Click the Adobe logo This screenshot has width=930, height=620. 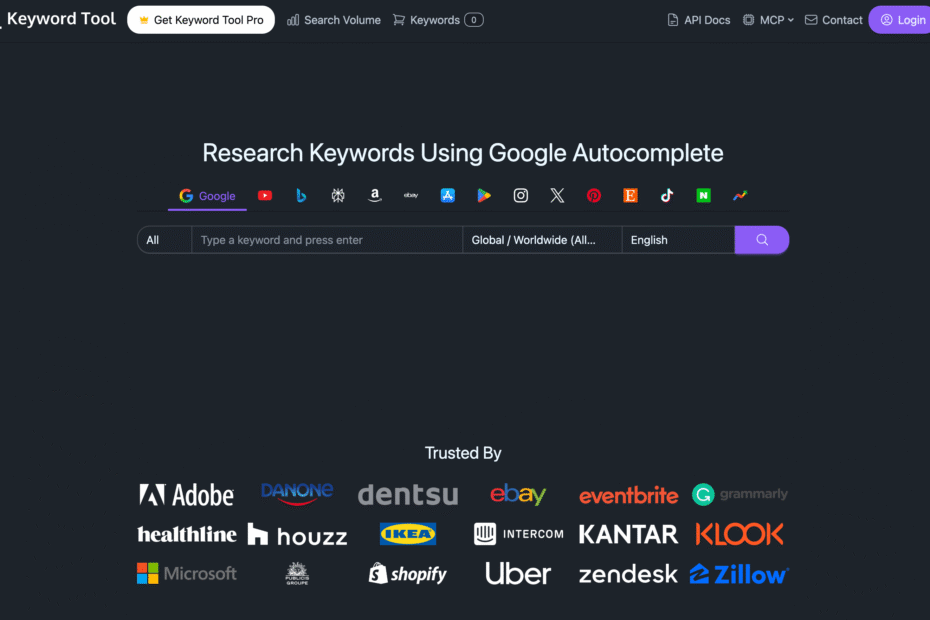(x=186, y=495)
